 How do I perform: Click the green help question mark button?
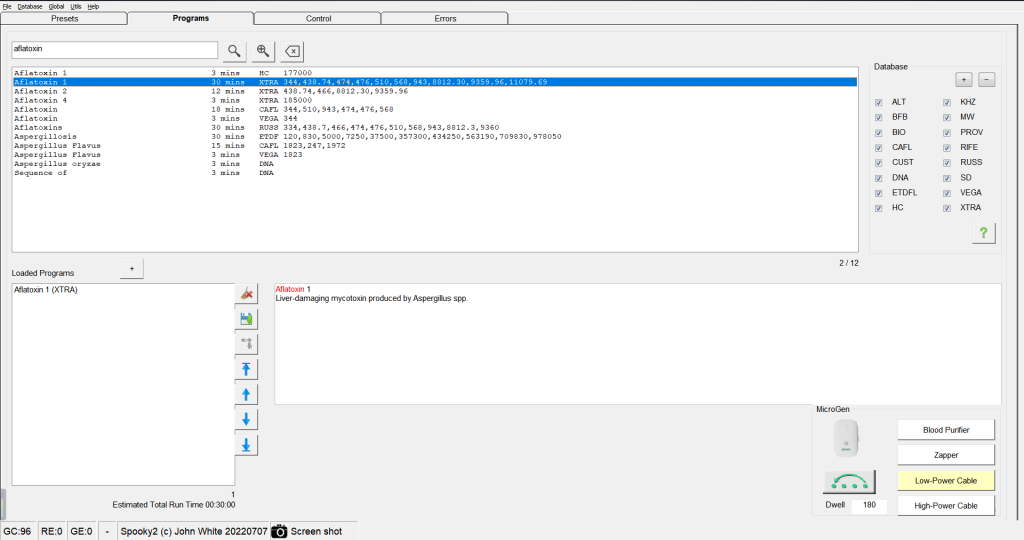click(x=983, y=233)
